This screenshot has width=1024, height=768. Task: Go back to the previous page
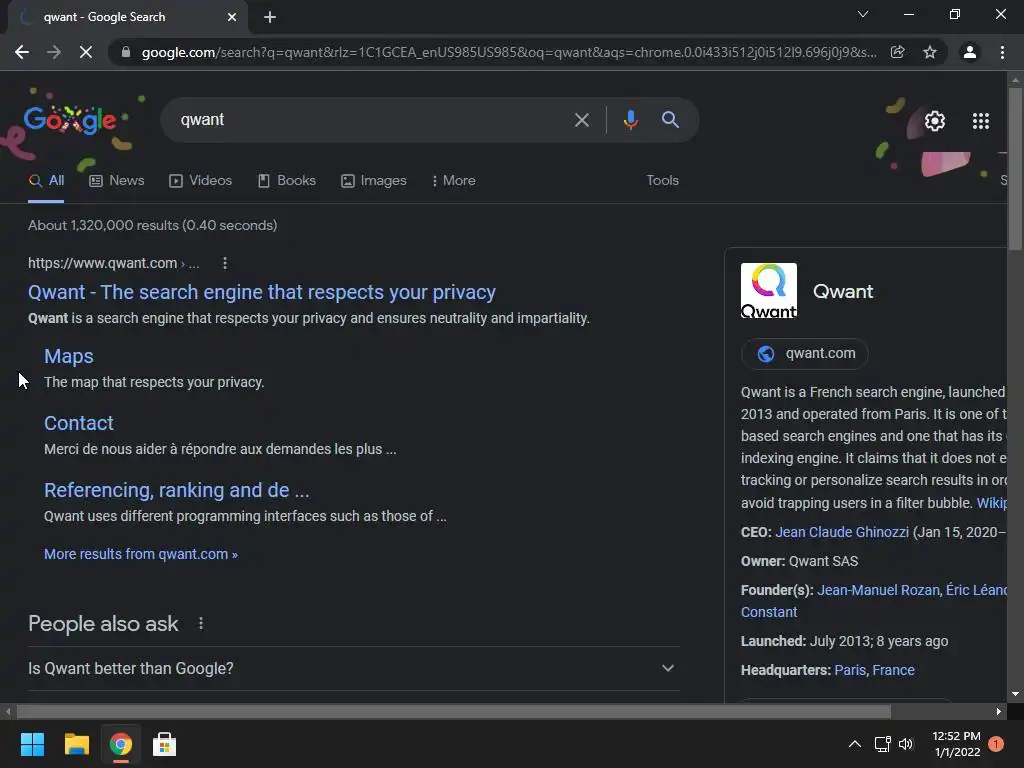22,52
